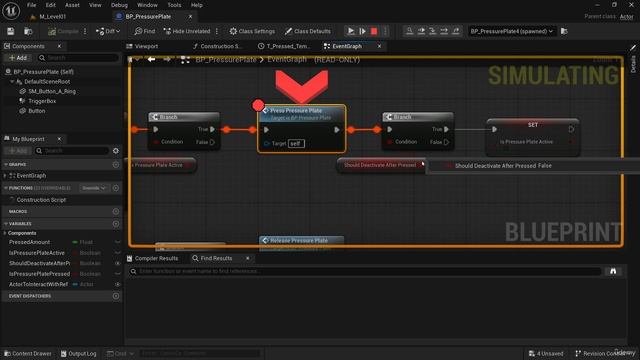640x360 pixels.
Task: Add a new macro via Macros plus icon
Action: [116, 211]
